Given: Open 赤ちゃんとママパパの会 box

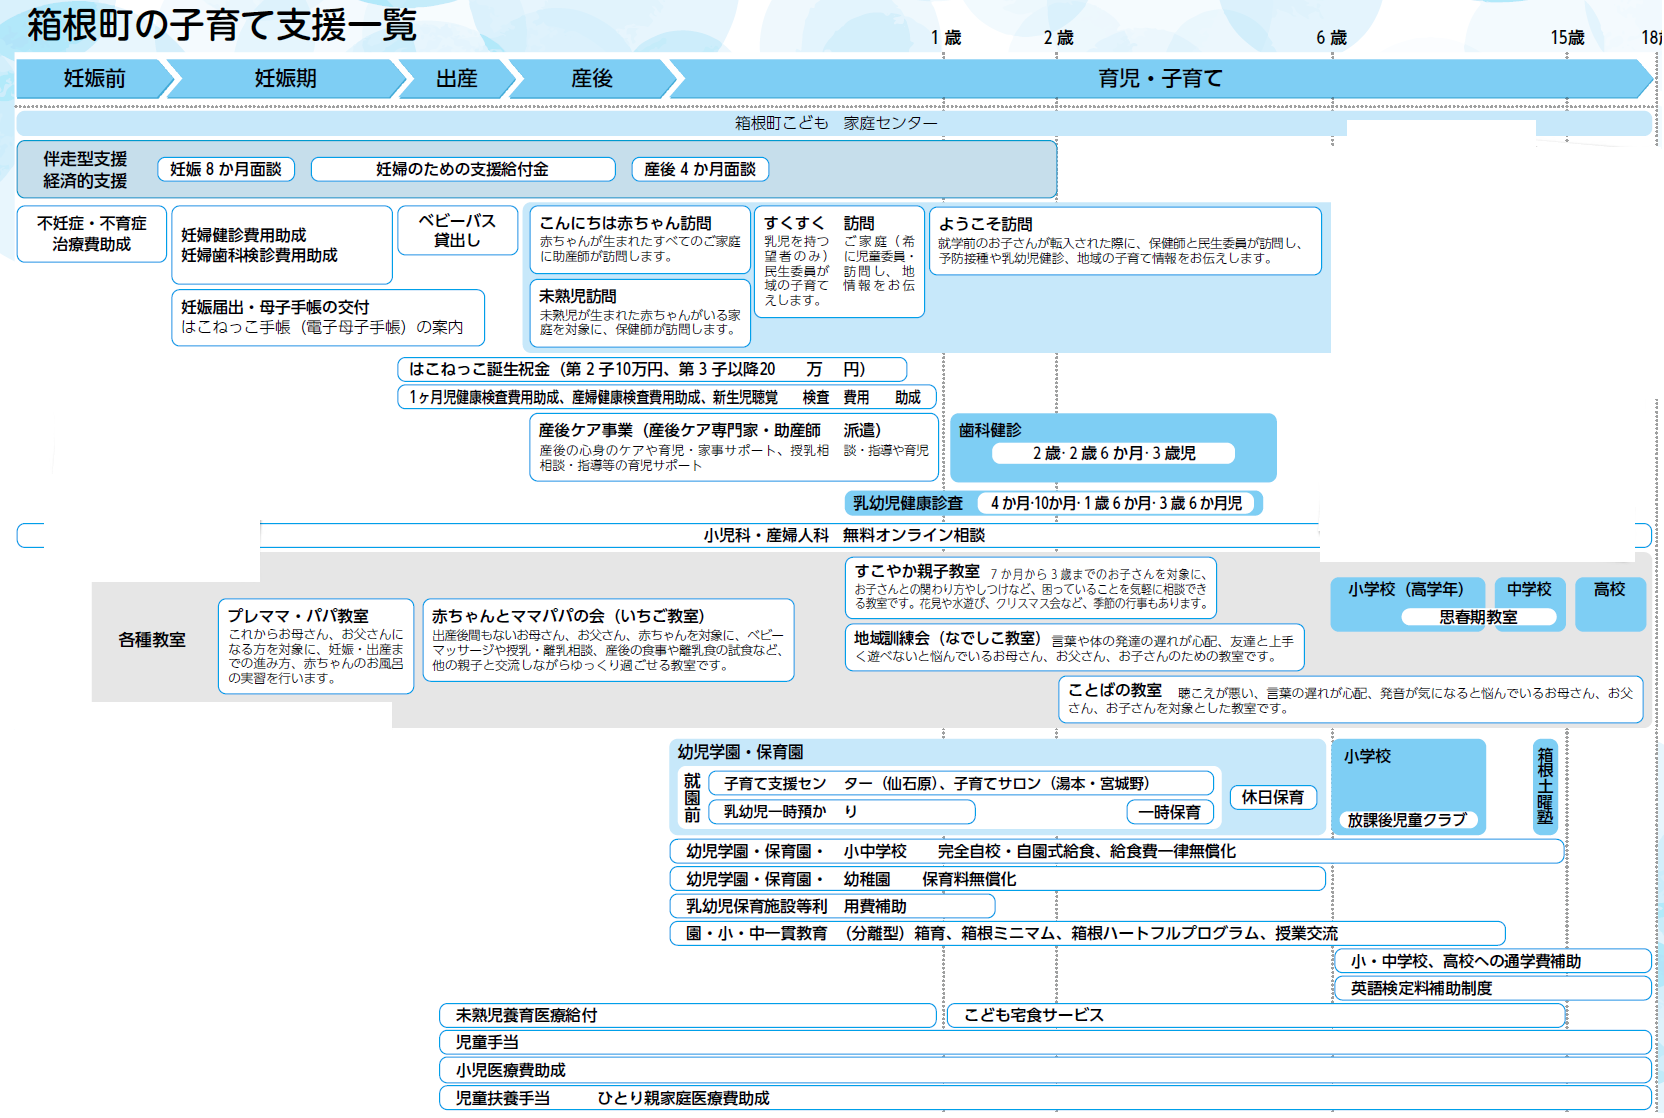Looking at the screenshot, I should coord(609,640).
